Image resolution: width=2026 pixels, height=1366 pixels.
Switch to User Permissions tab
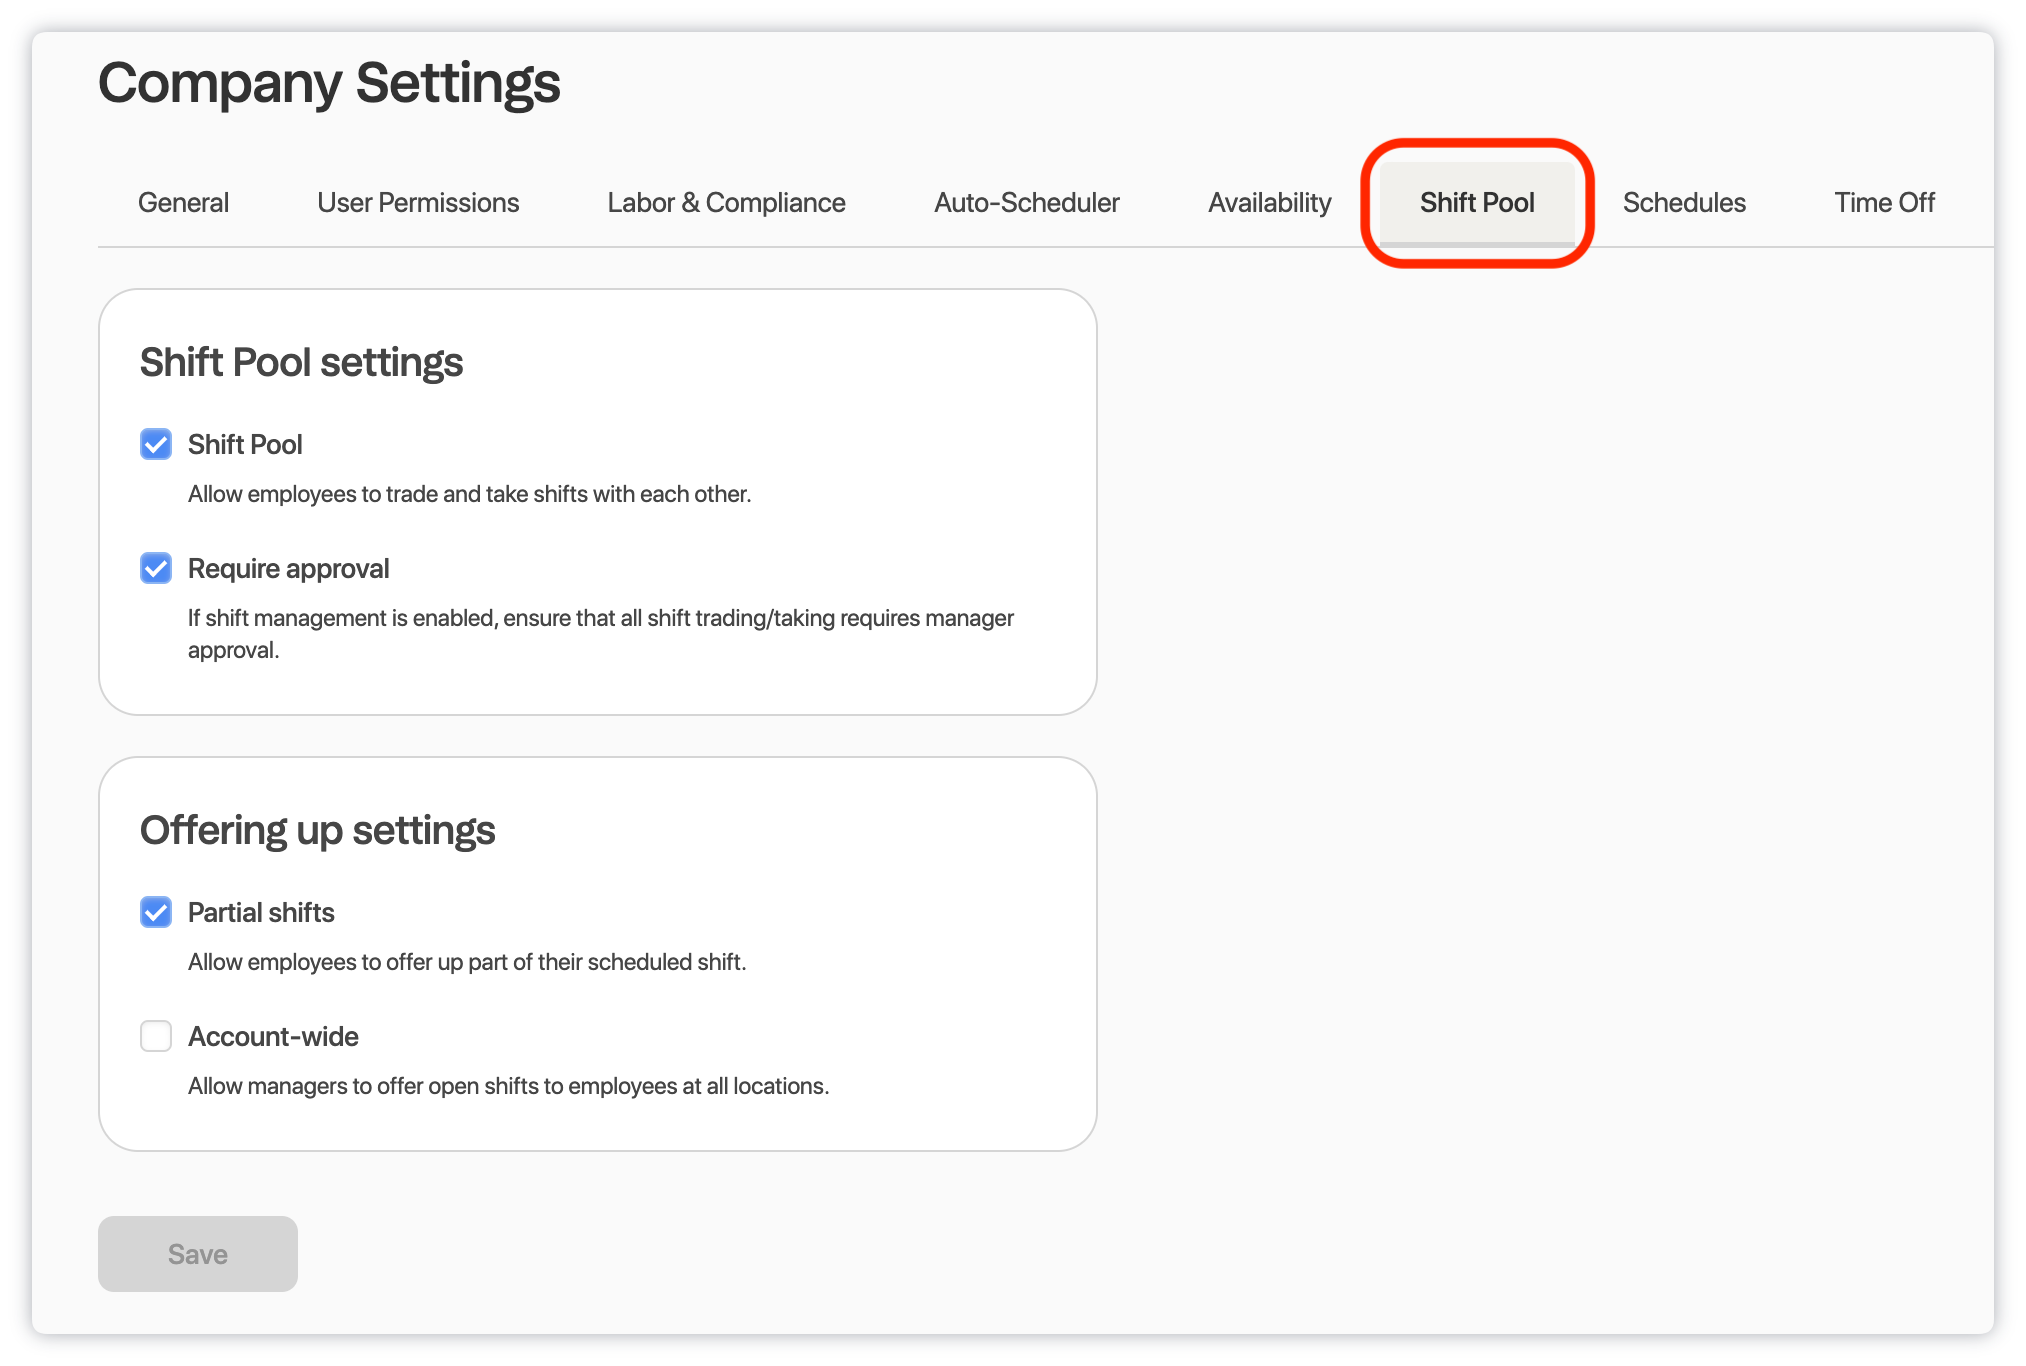(418, 203)
